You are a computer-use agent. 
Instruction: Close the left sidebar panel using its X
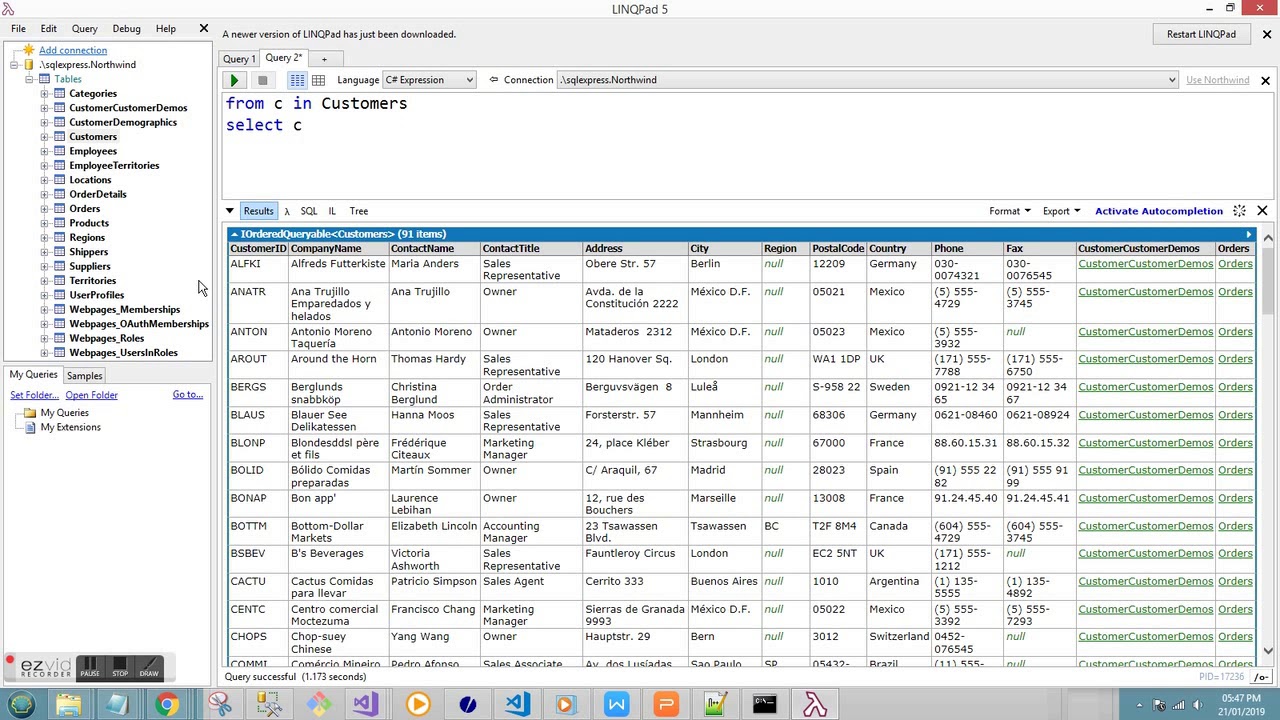pyautogui.click(x=203, y=28)
